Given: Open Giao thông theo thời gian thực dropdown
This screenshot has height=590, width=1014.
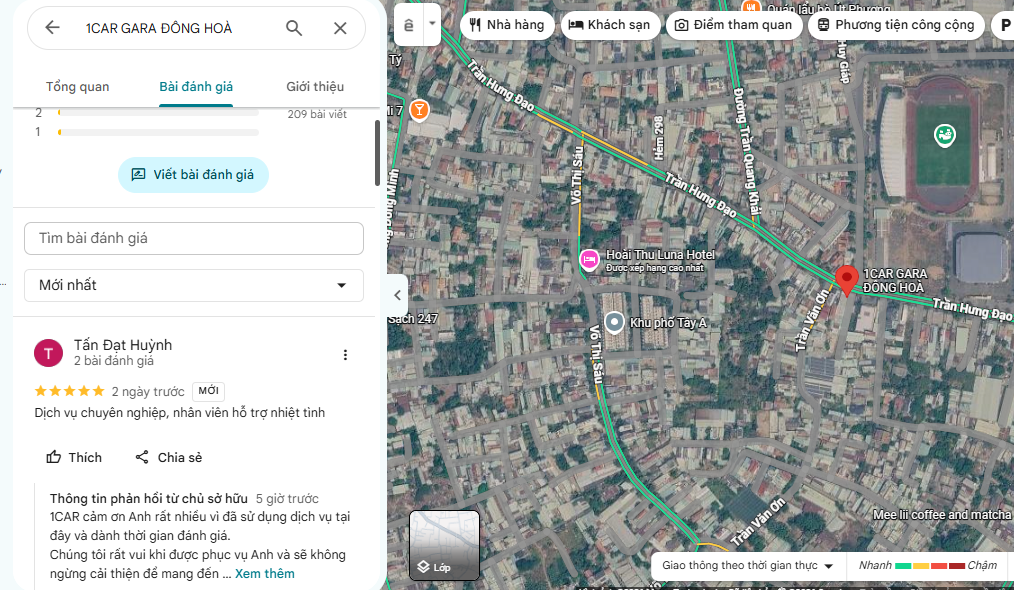Looking at the screenshot, I should [x=747, y=565].
